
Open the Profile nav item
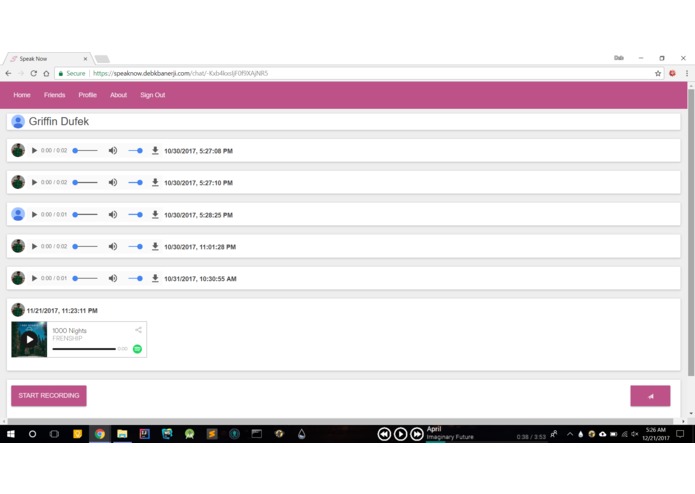(x=87, y=95)
